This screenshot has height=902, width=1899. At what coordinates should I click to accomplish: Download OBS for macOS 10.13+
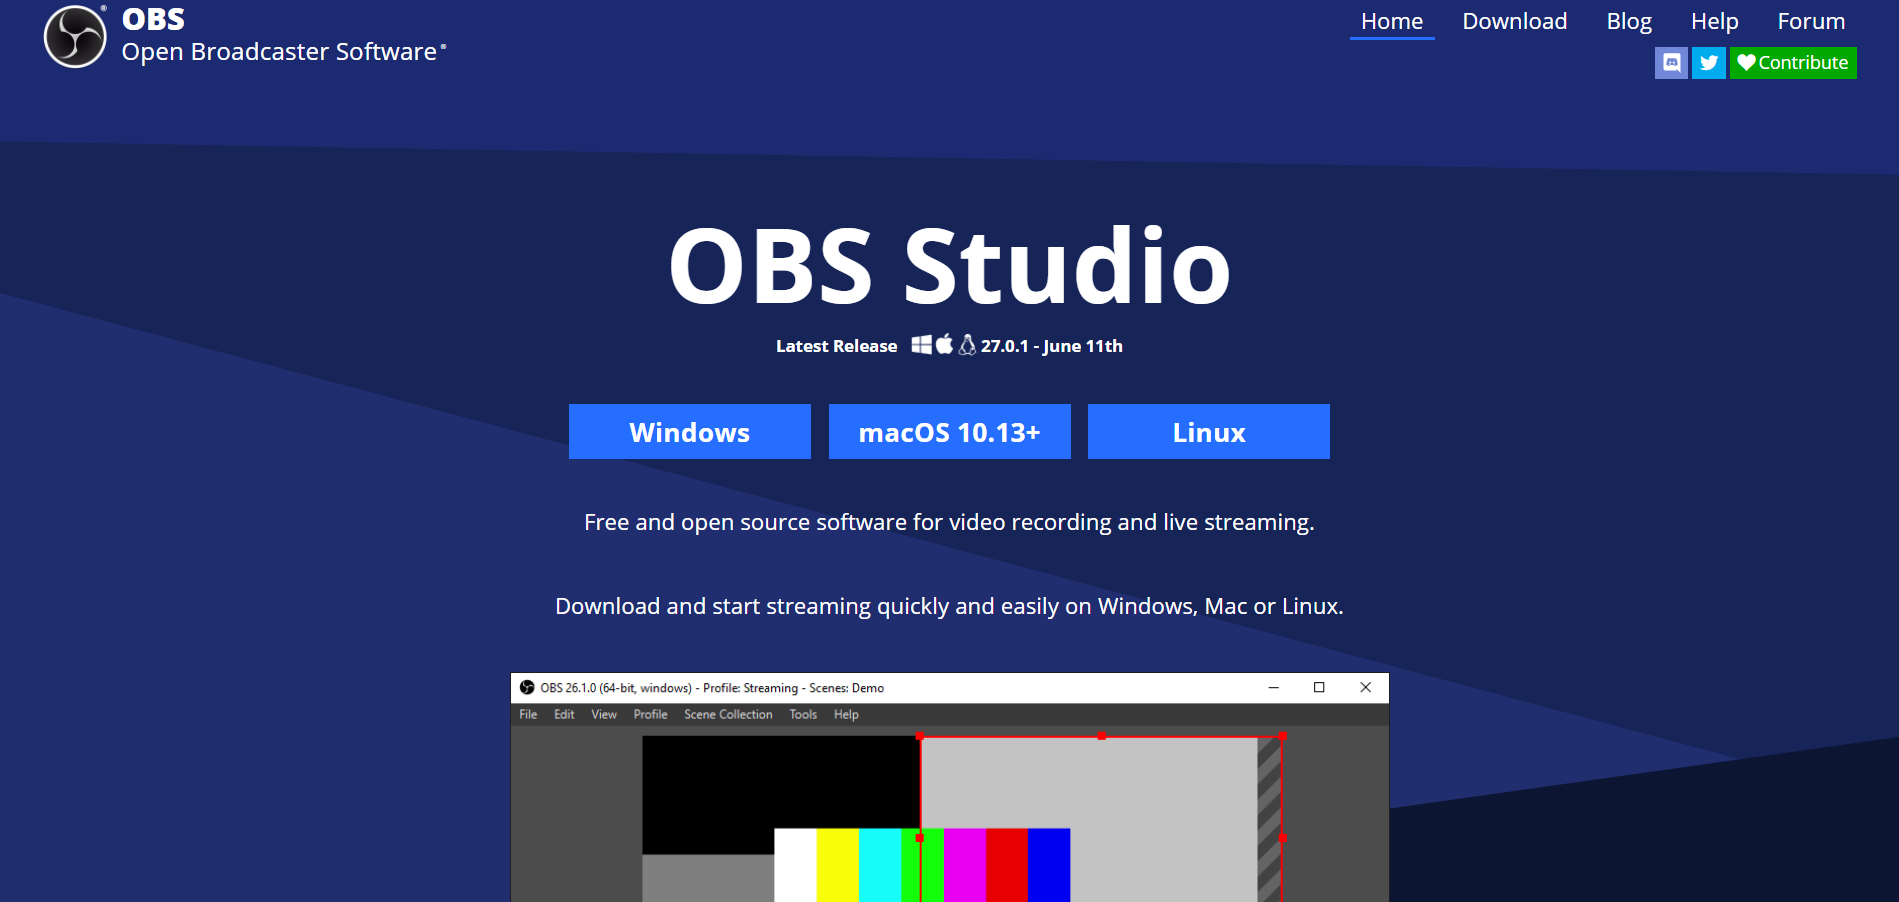click(950, 432)
